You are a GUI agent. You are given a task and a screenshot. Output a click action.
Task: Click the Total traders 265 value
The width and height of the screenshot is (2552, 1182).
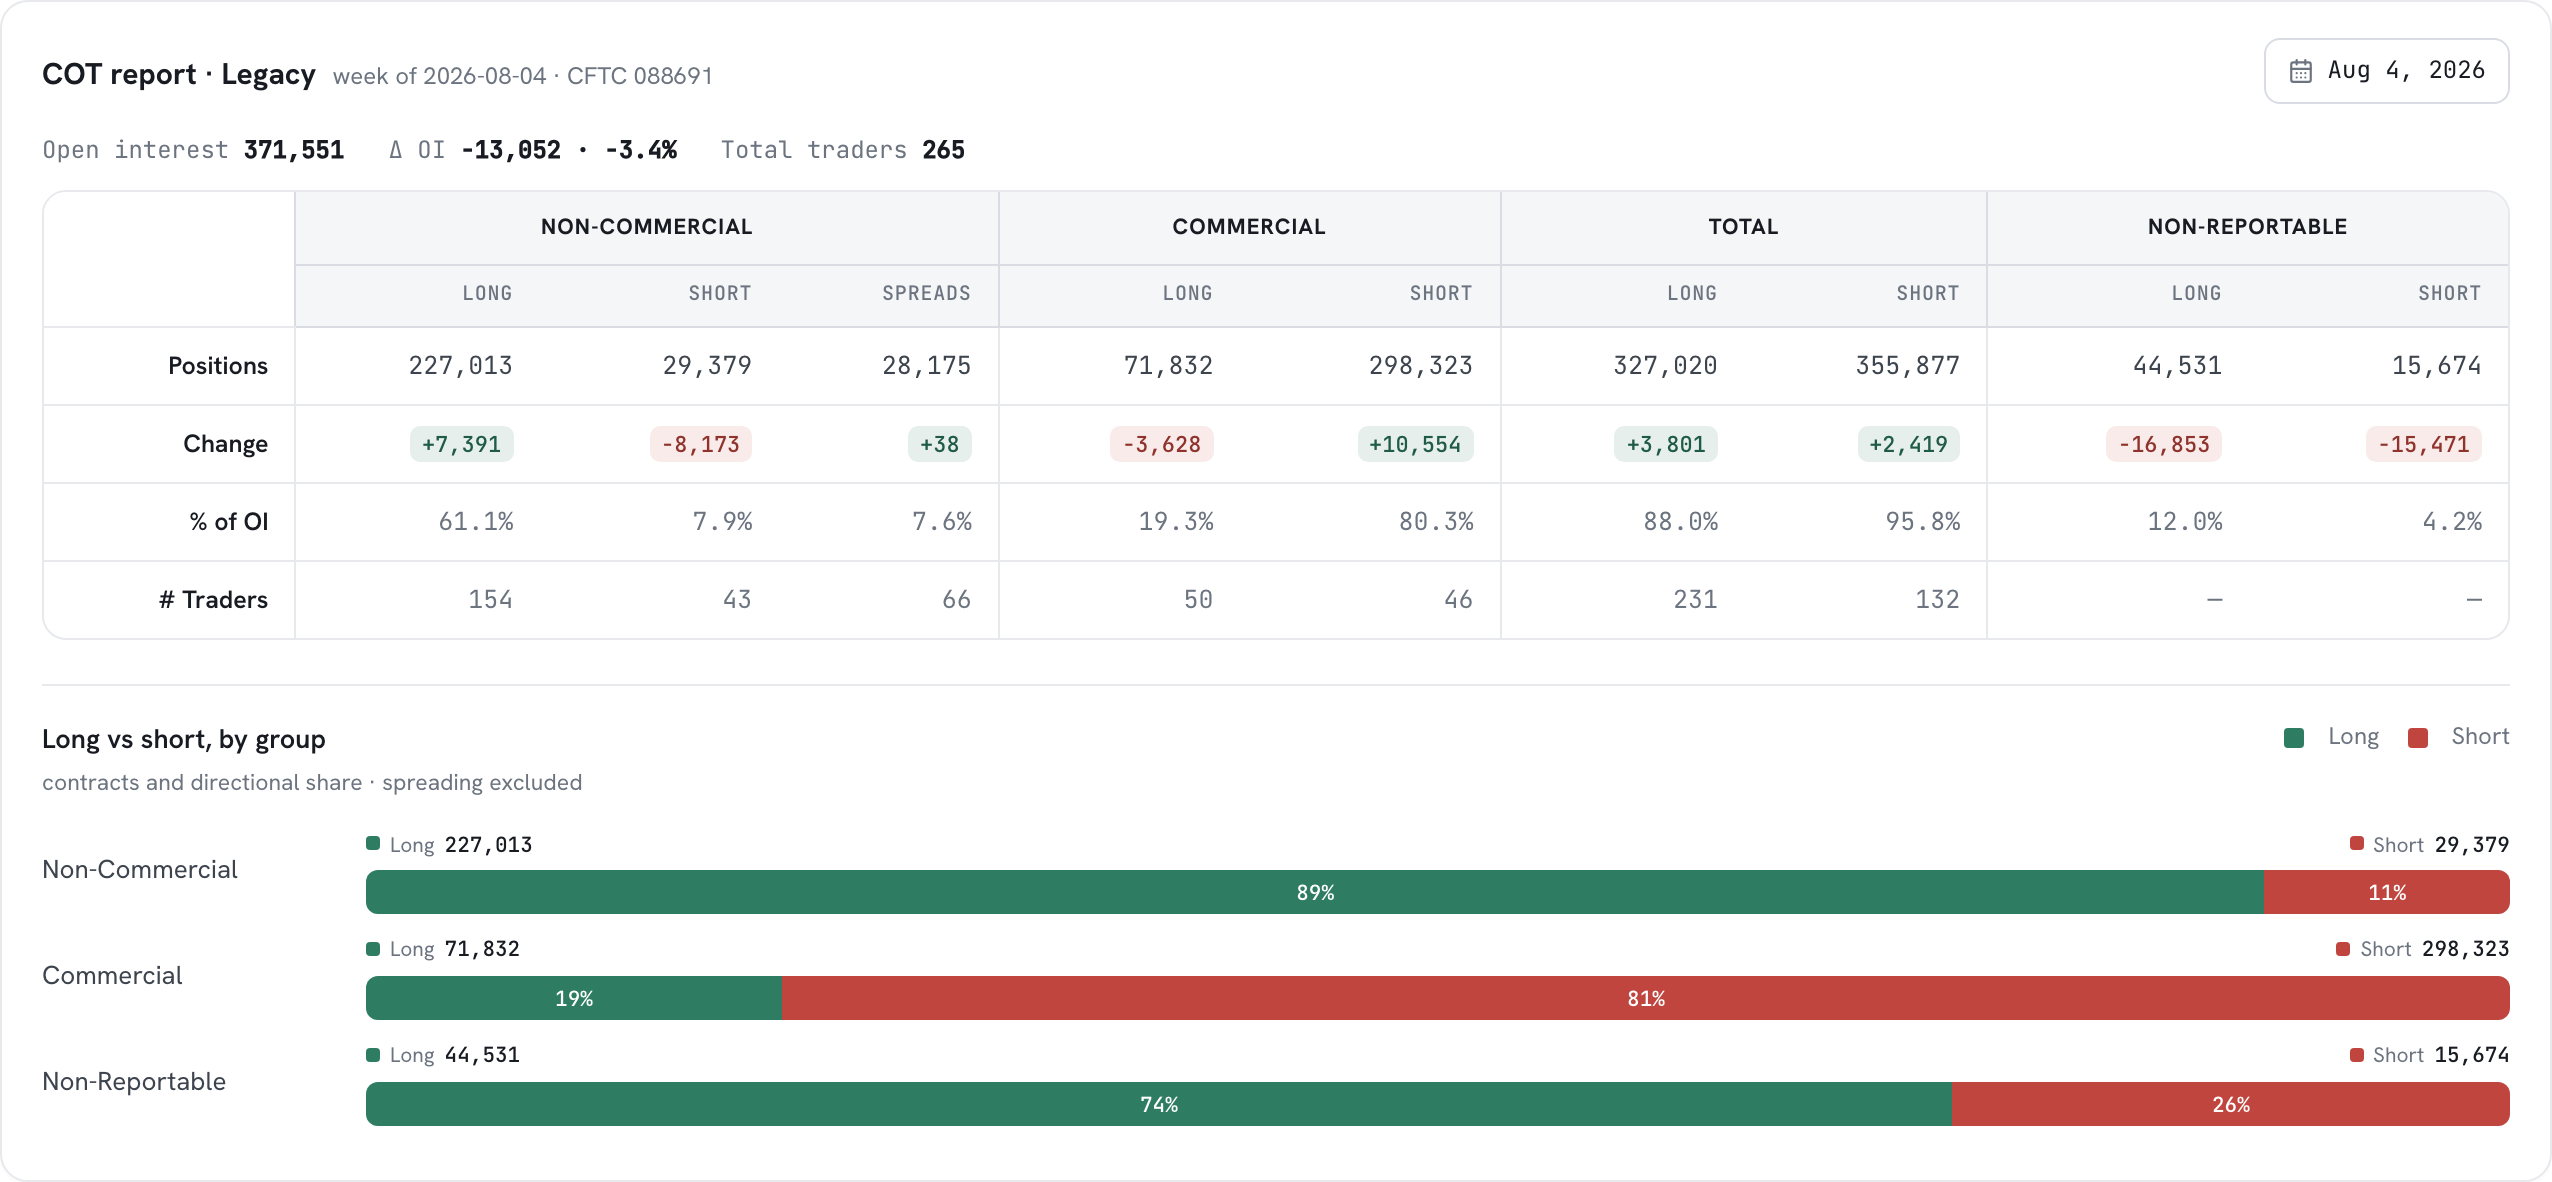click(x=944, y=150)
